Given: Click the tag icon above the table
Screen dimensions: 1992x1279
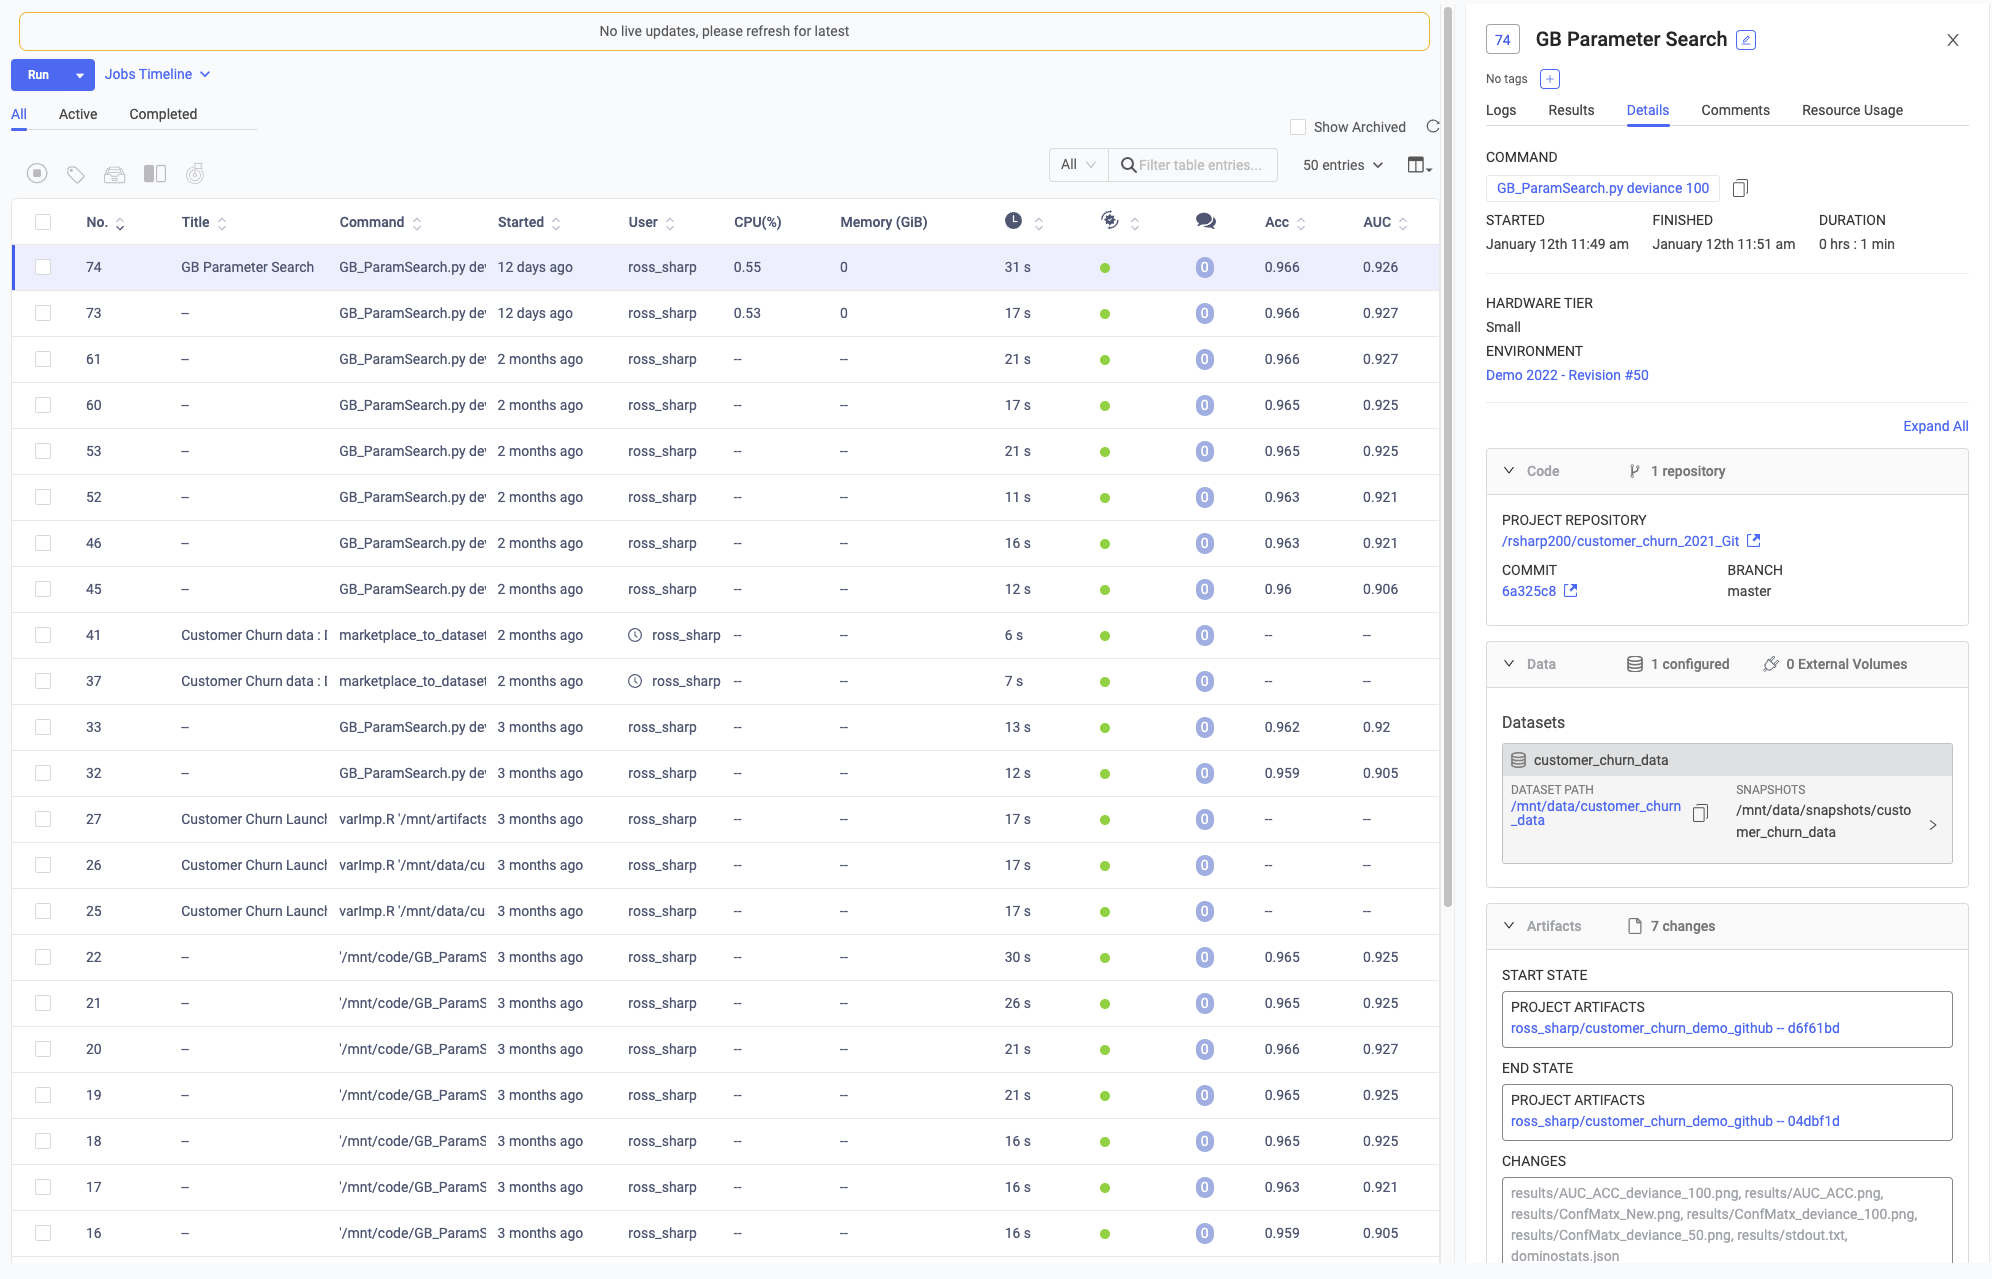Looking at the screenshot, I should [76, 174].
